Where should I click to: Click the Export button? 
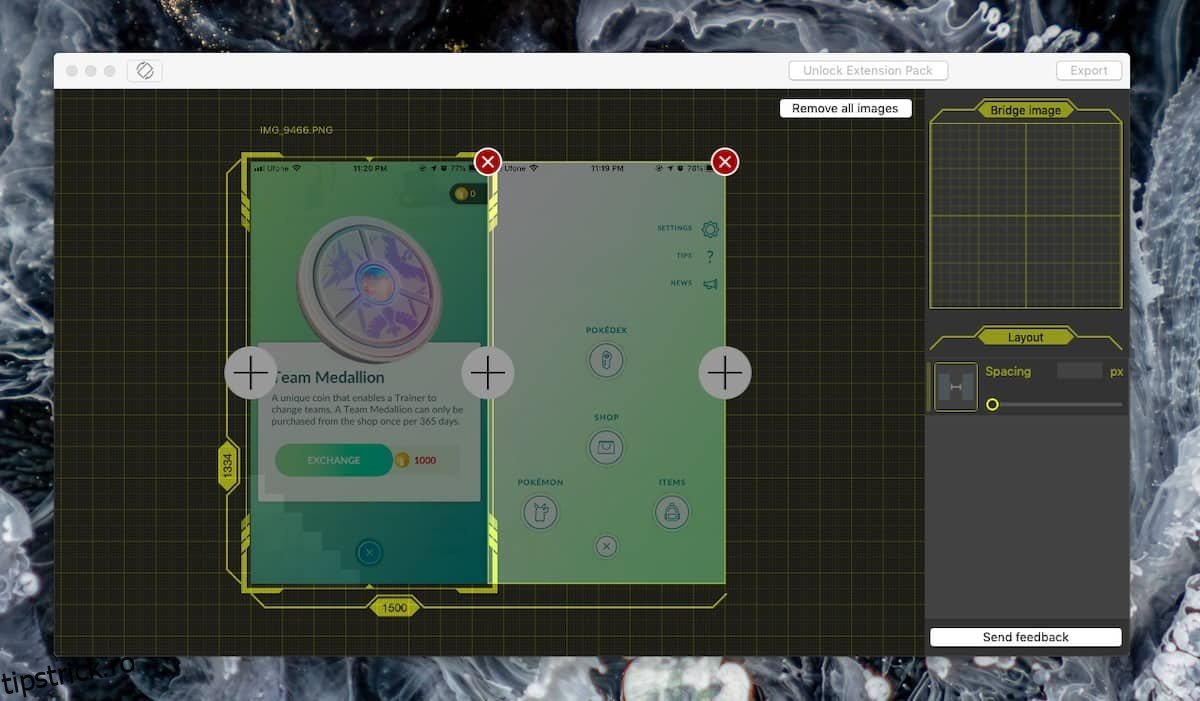point(1088,71)
